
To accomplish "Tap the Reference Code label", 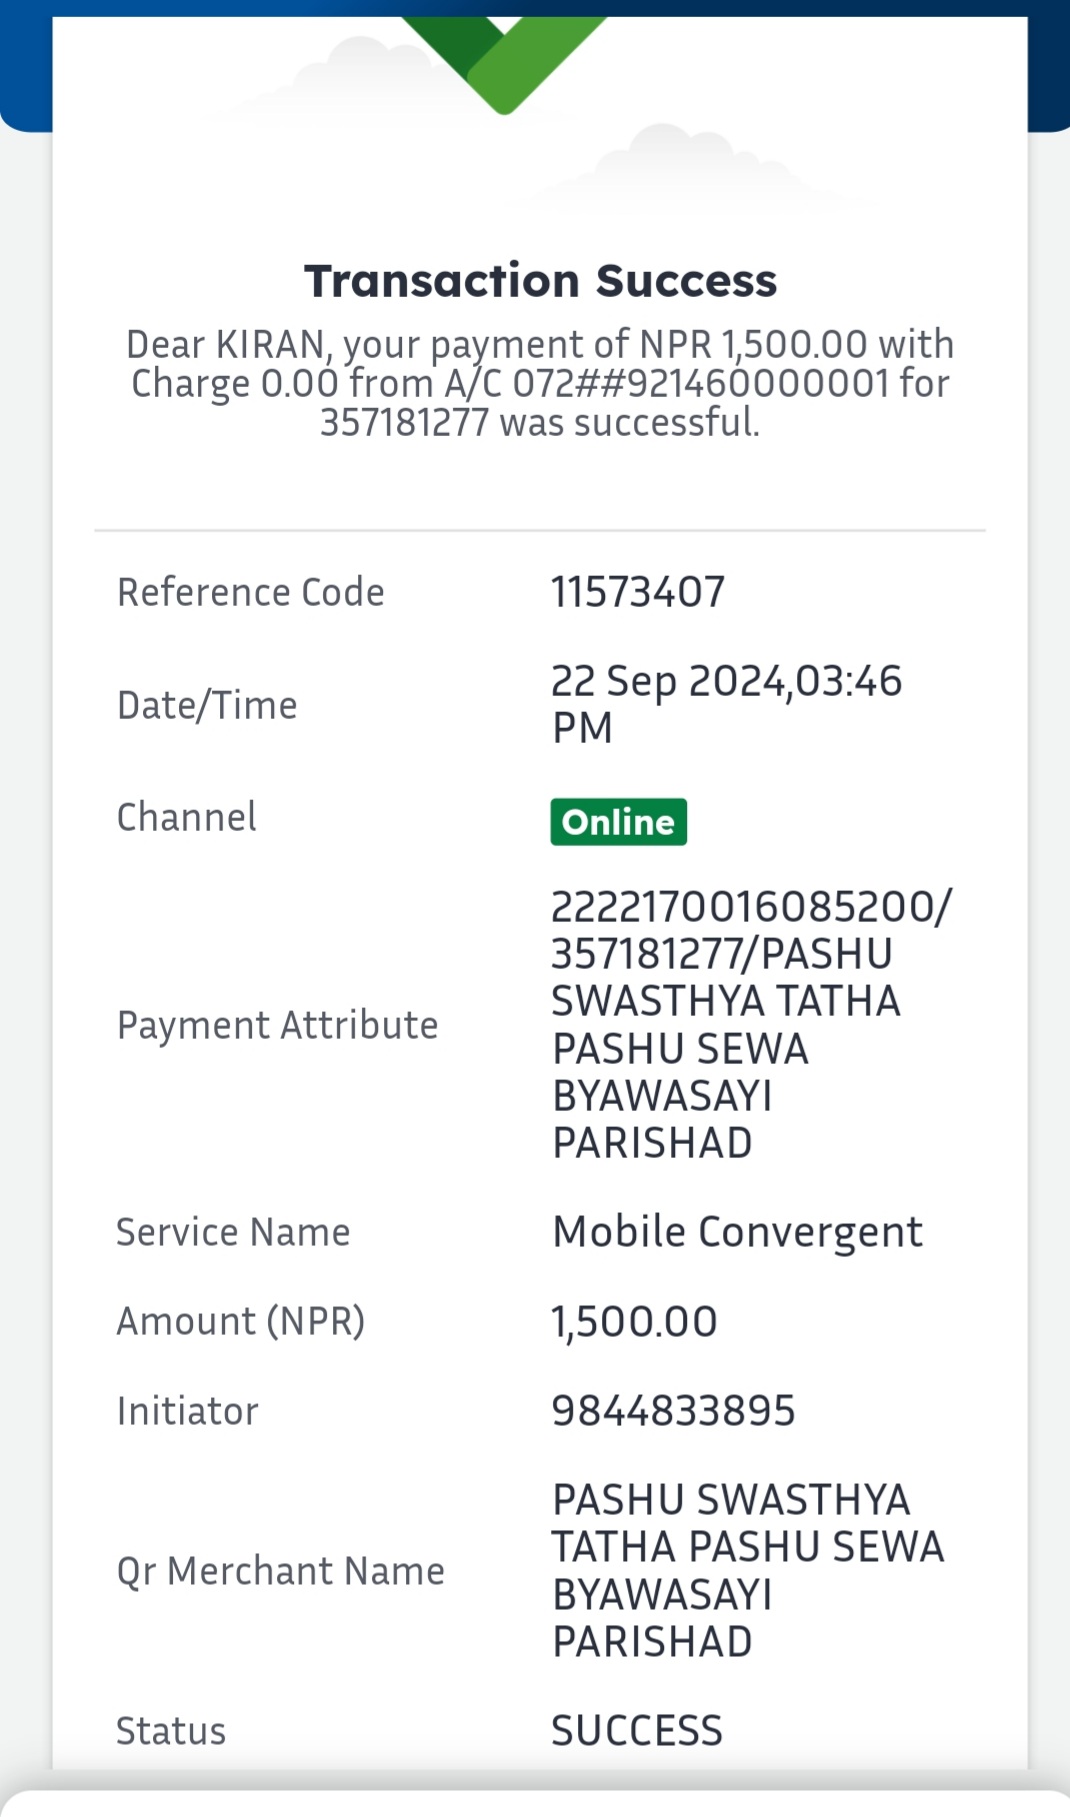I will tap(251, 592).
